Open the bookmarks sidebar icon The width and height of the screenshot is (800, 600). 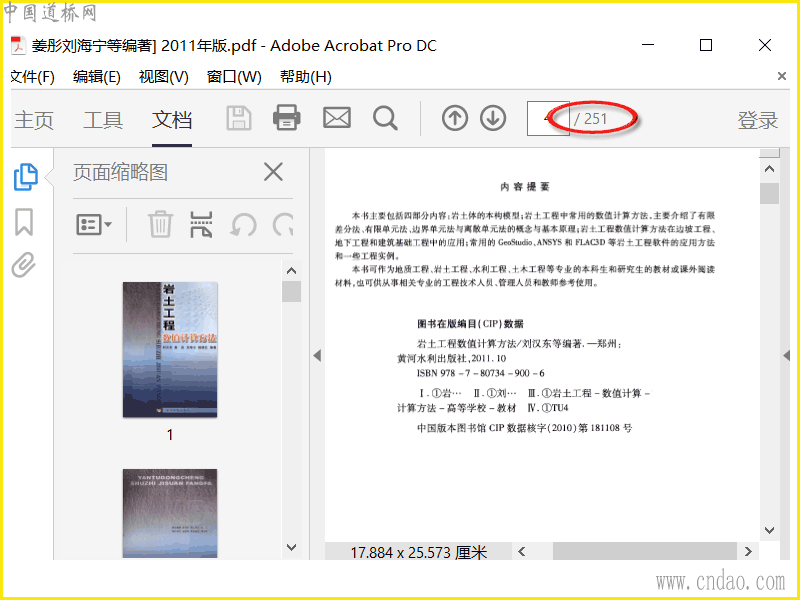pos(24,222)
